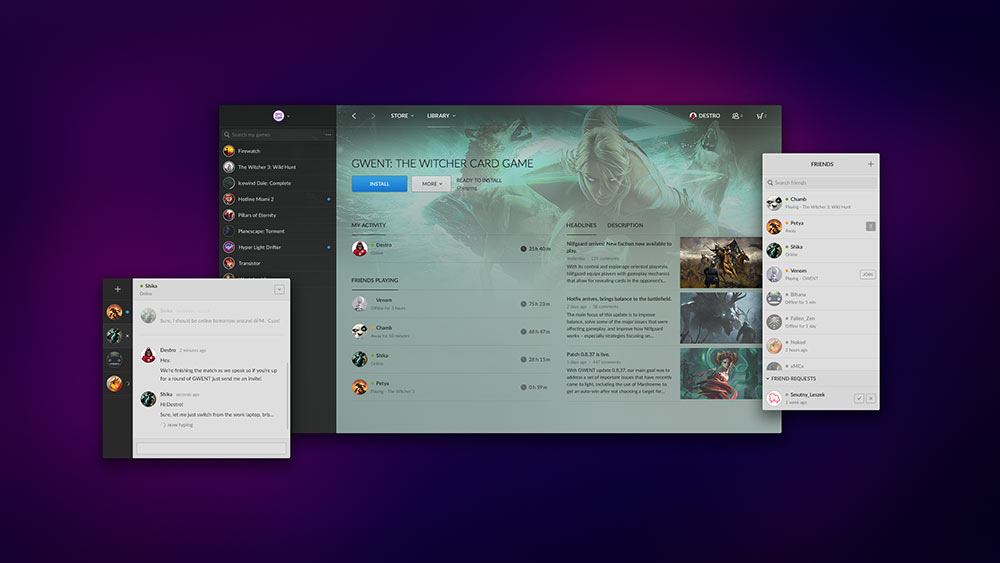Switch to the HEADLINES tab
Viewport: 1000px width, 563px height.
pyautogui.click(x=581, y=225)
